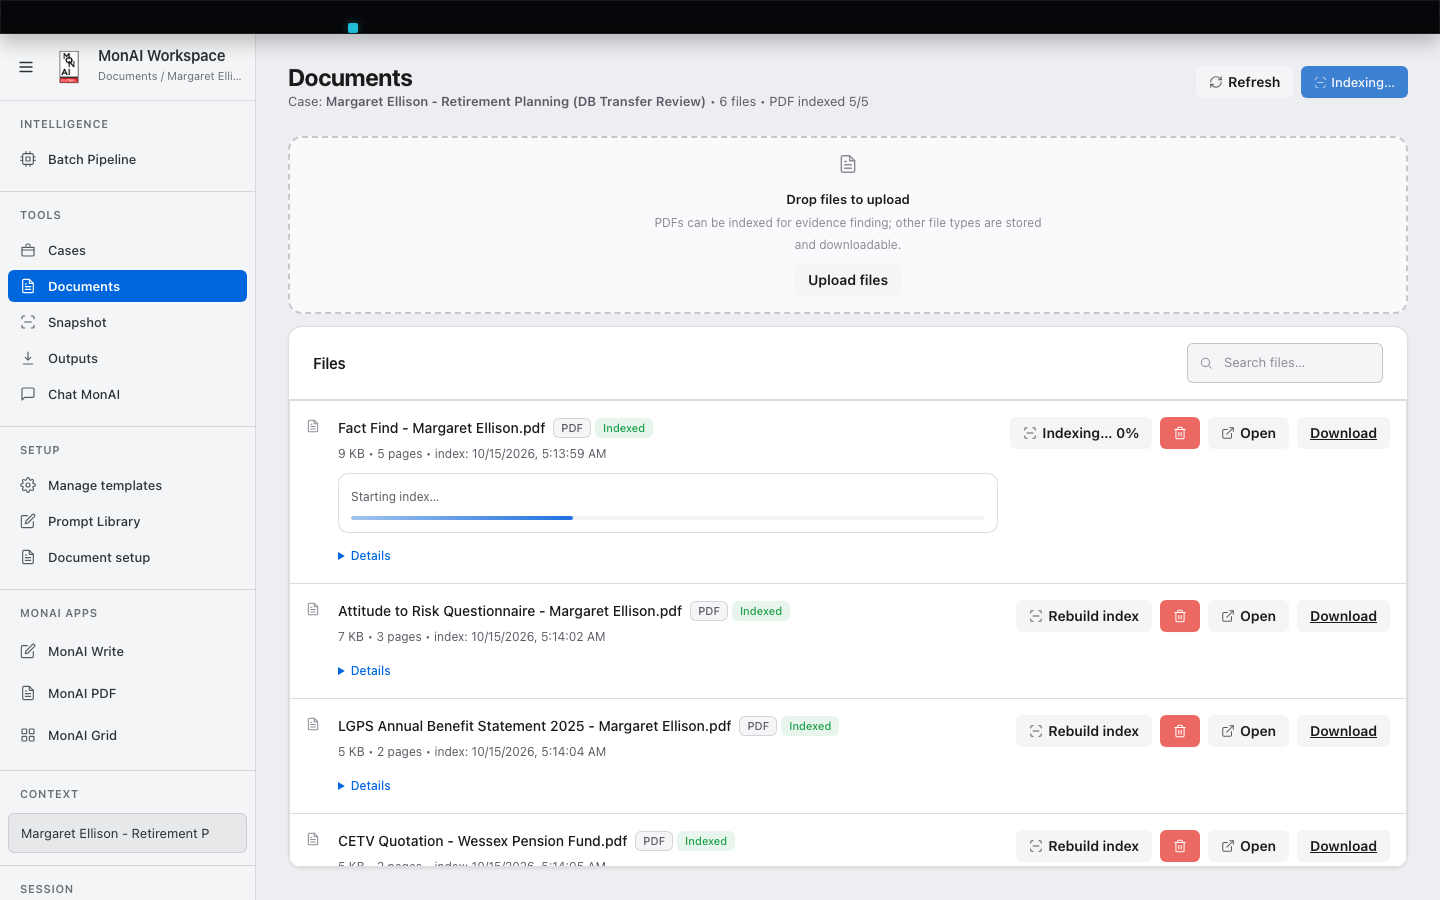The width and height of the screenshot is (1440, 900).
Task: Delete Attitude to Risk Questionnaire file
Action: coord(1180,616)
